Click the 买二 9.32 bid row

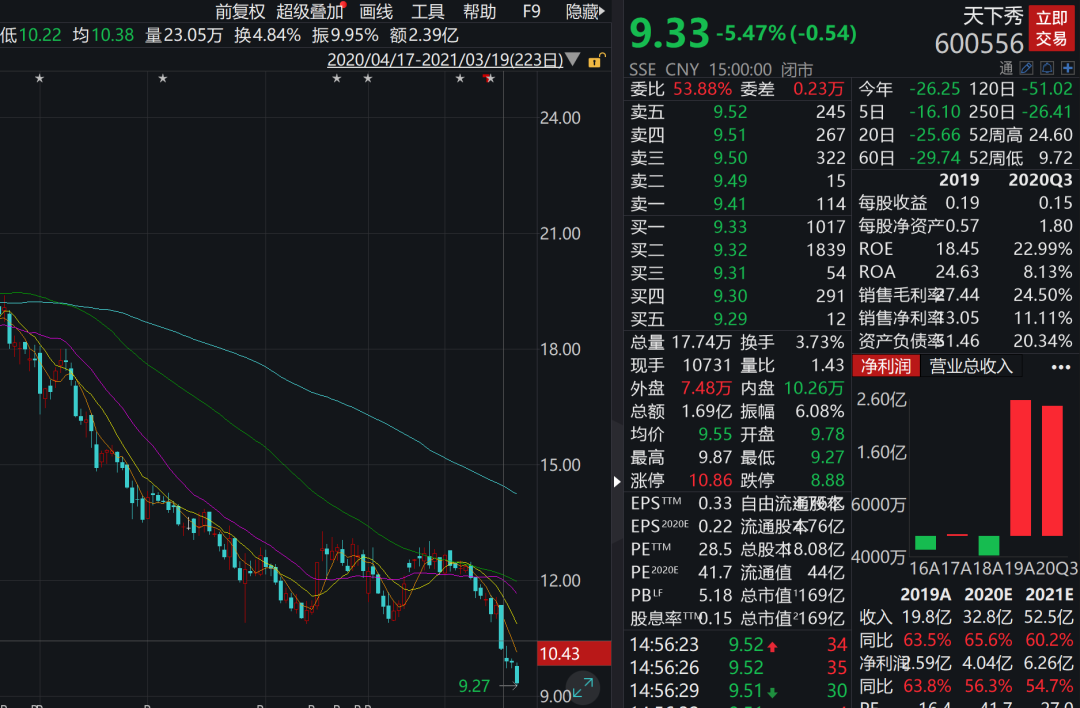738,250
